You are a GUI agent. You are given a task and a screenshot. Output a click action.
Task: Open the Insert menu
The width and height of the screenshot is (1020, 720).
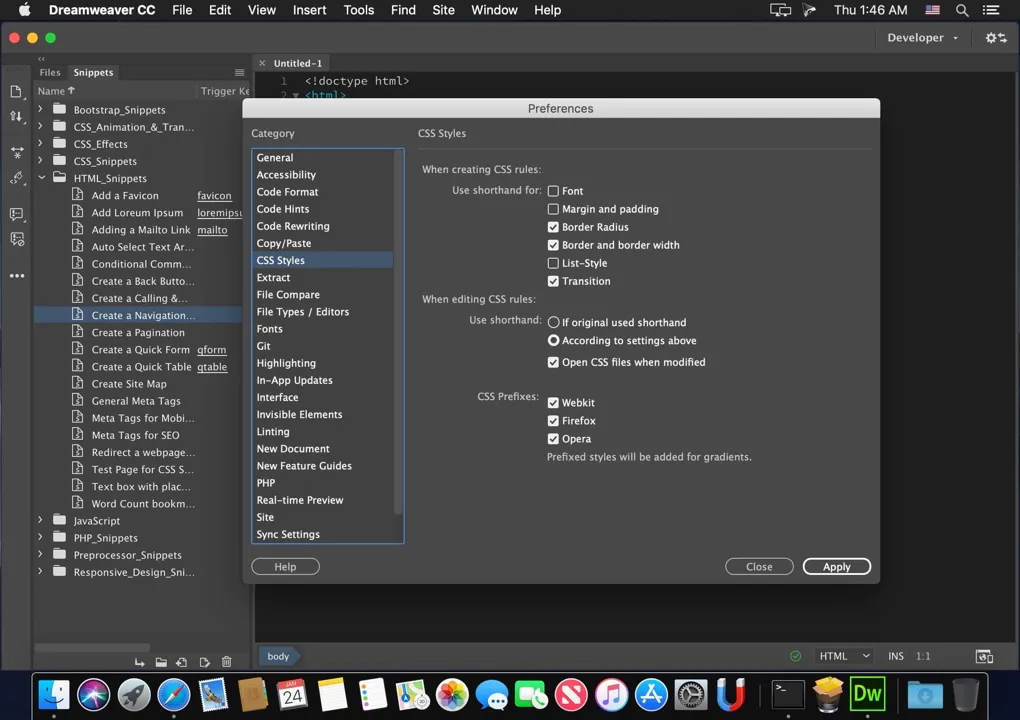click(x=309, y=10)
